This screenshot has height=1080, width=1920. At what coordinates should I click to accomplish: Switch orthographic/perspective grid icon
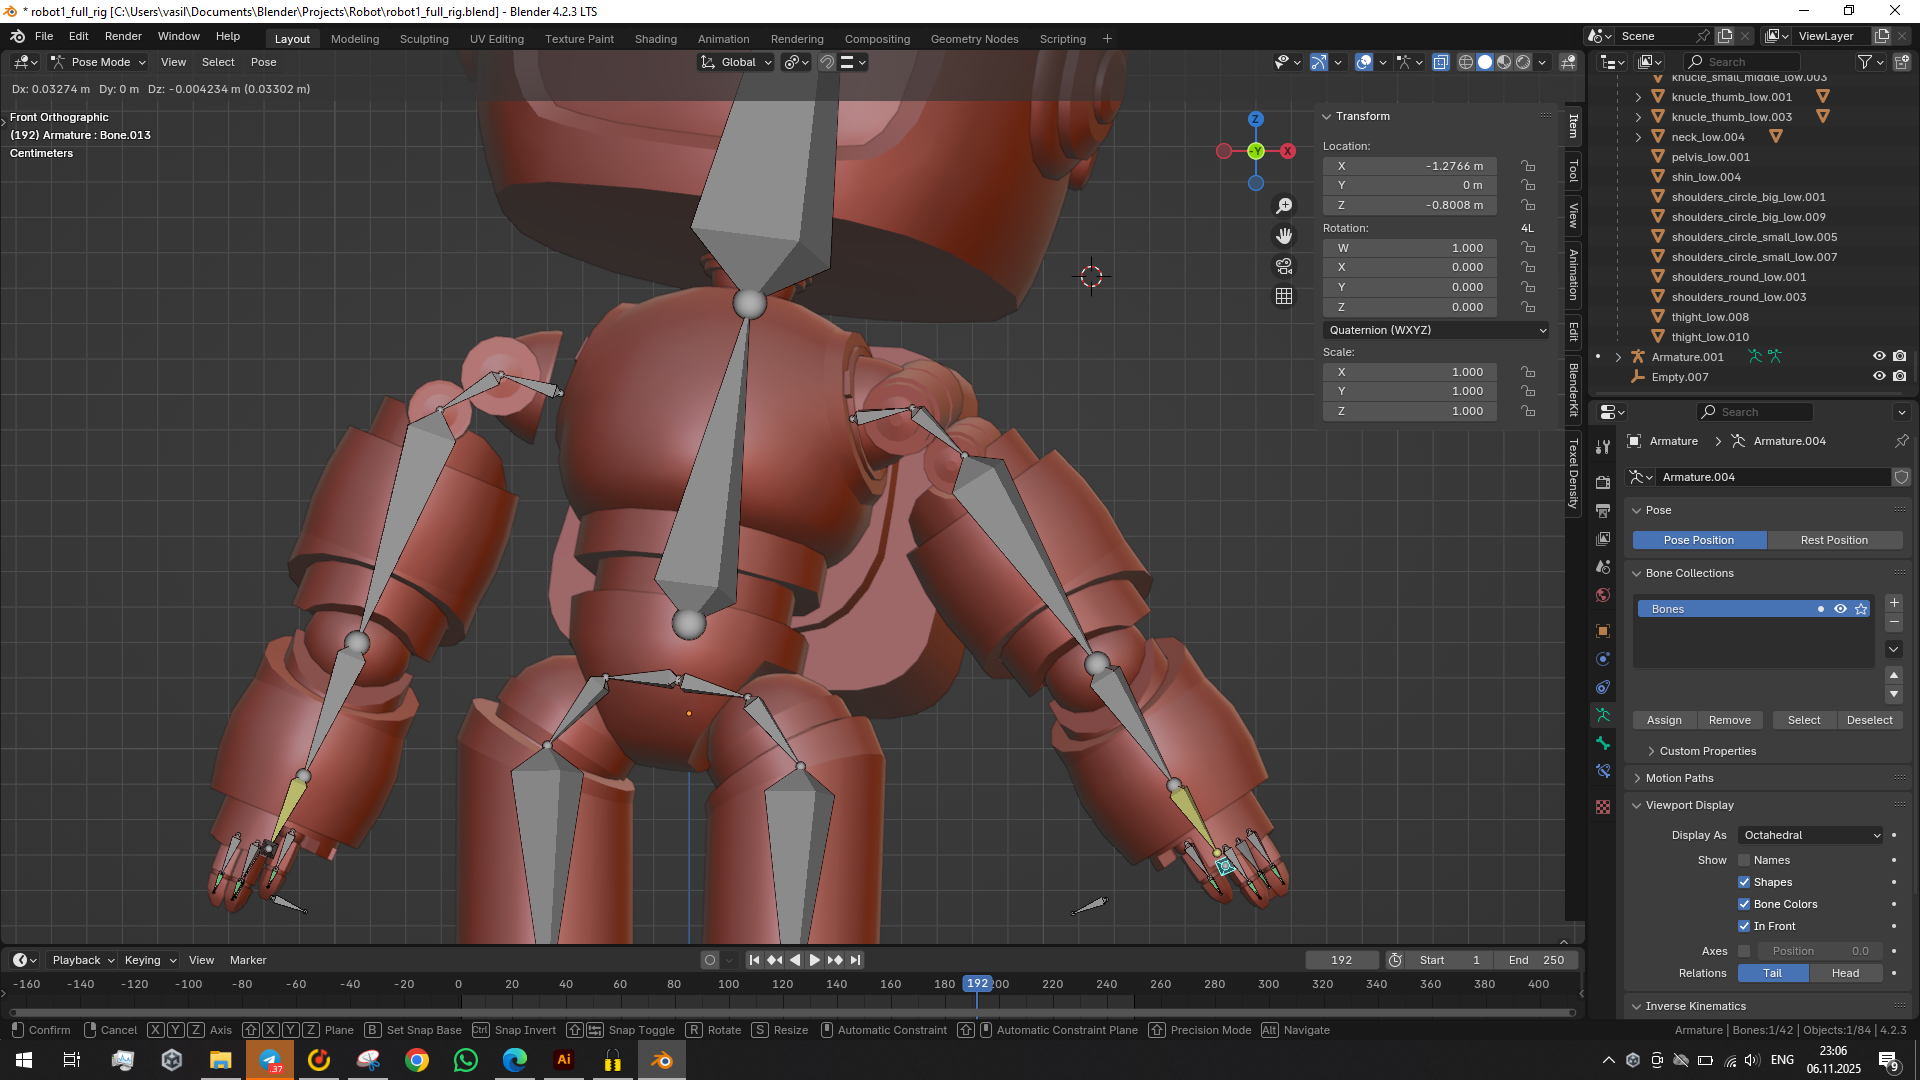[1284, 297]
